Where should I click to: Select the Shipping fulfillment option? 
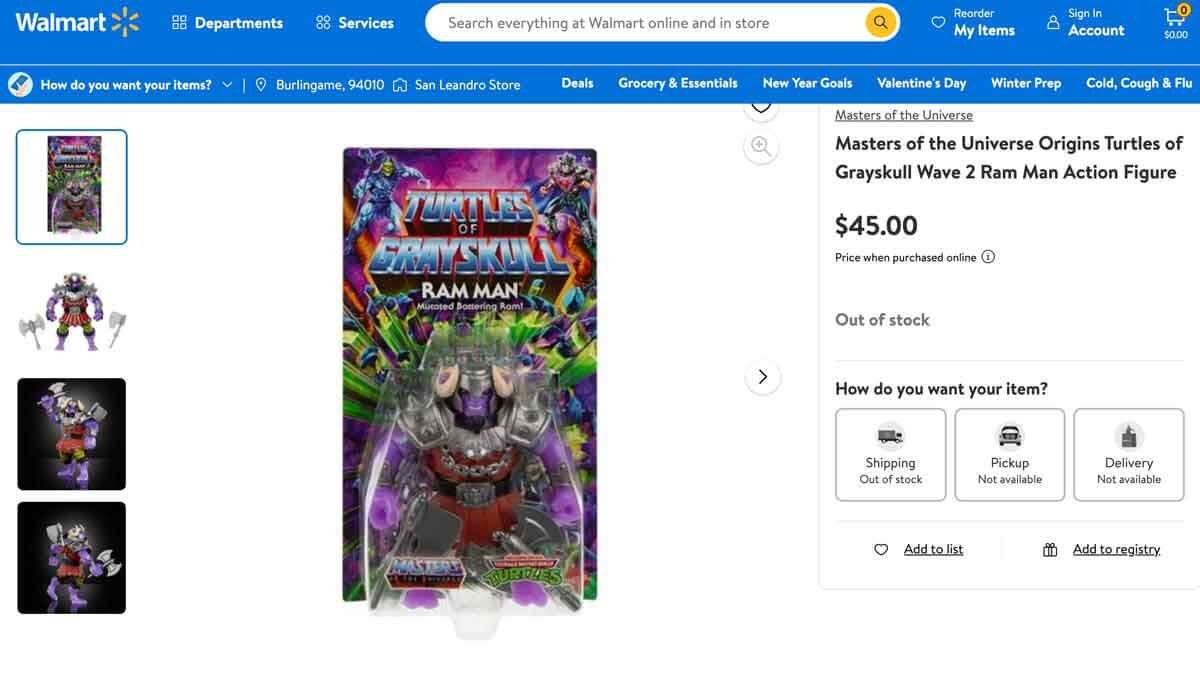point(890,454)
